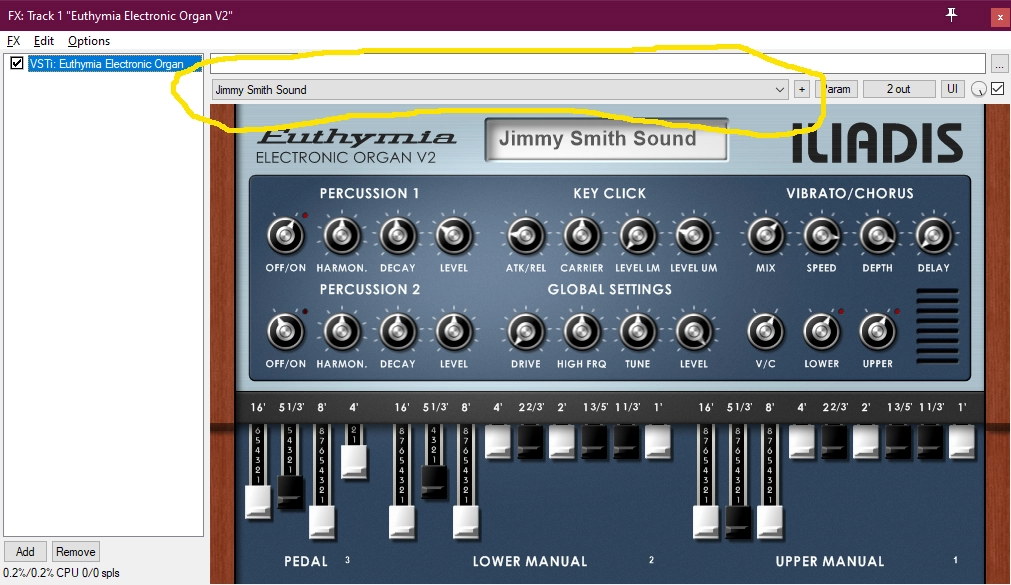Open the Options menu
Image resolution: width=1011 pixels, height=585 pixels.
point(89,41)
